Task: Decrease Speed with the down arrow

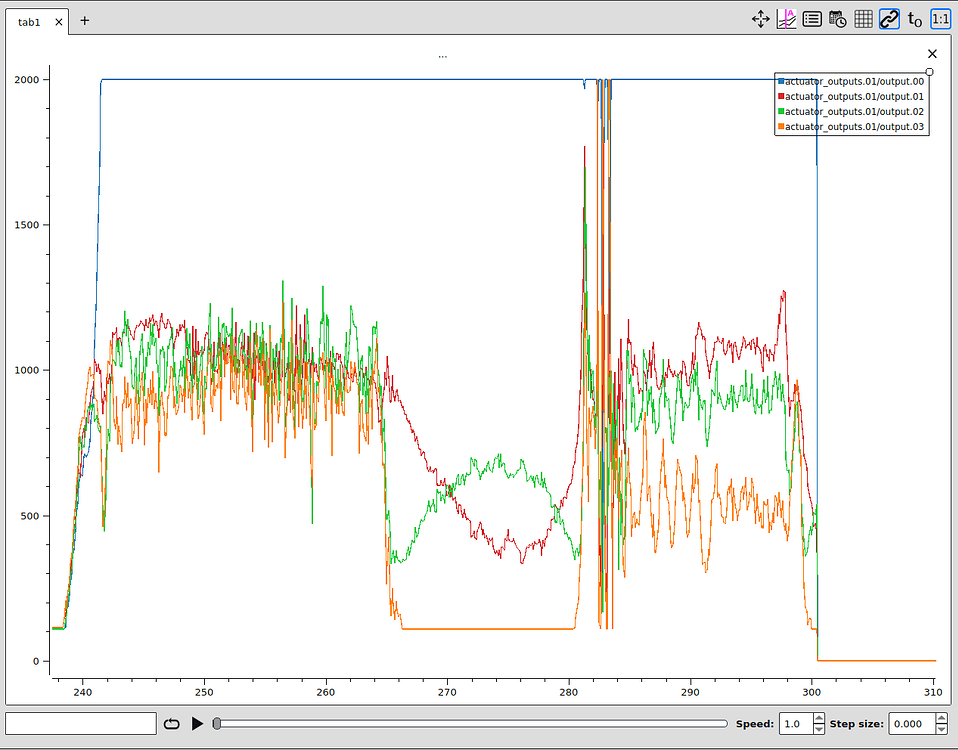Action: (x=819, y=729)
